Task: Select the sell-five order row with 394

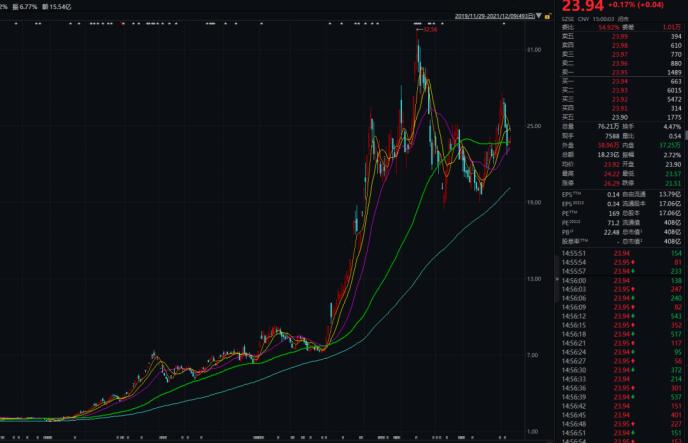Action: 621,36
